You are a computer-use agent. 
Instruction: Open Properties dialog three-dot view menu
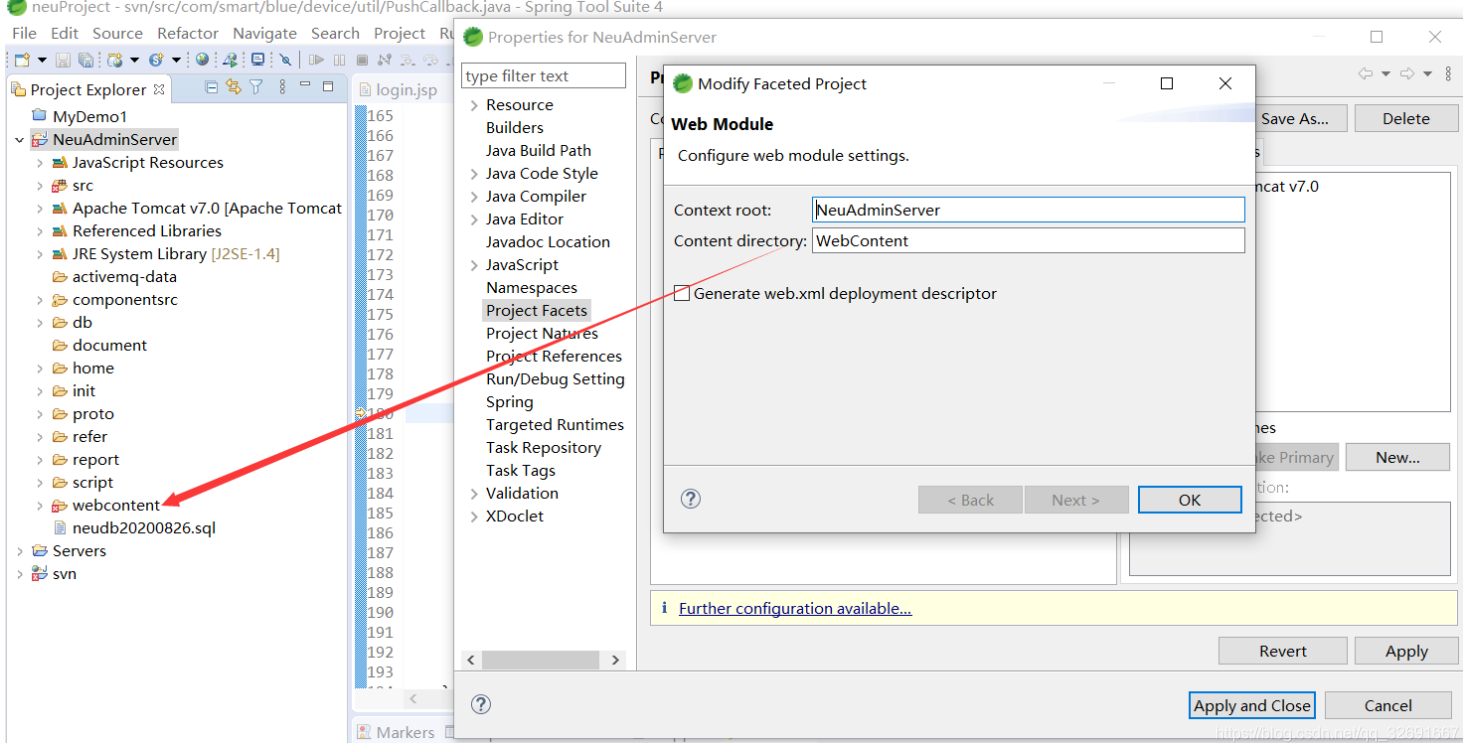(1449, 73)
